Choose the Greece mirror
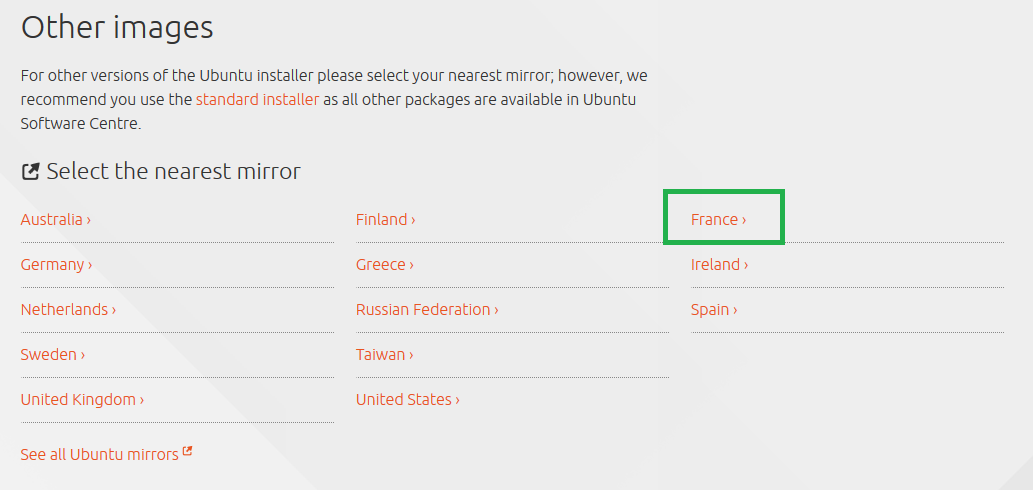 (385, 265)
